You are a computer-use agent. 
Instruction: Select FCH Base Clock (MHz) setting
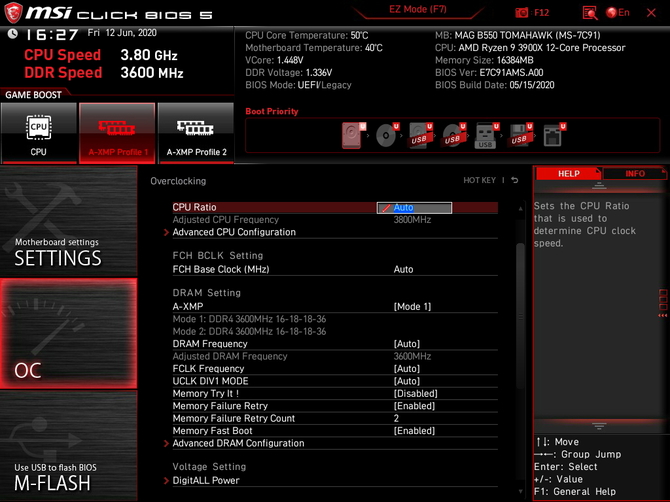tap(335, 269)
